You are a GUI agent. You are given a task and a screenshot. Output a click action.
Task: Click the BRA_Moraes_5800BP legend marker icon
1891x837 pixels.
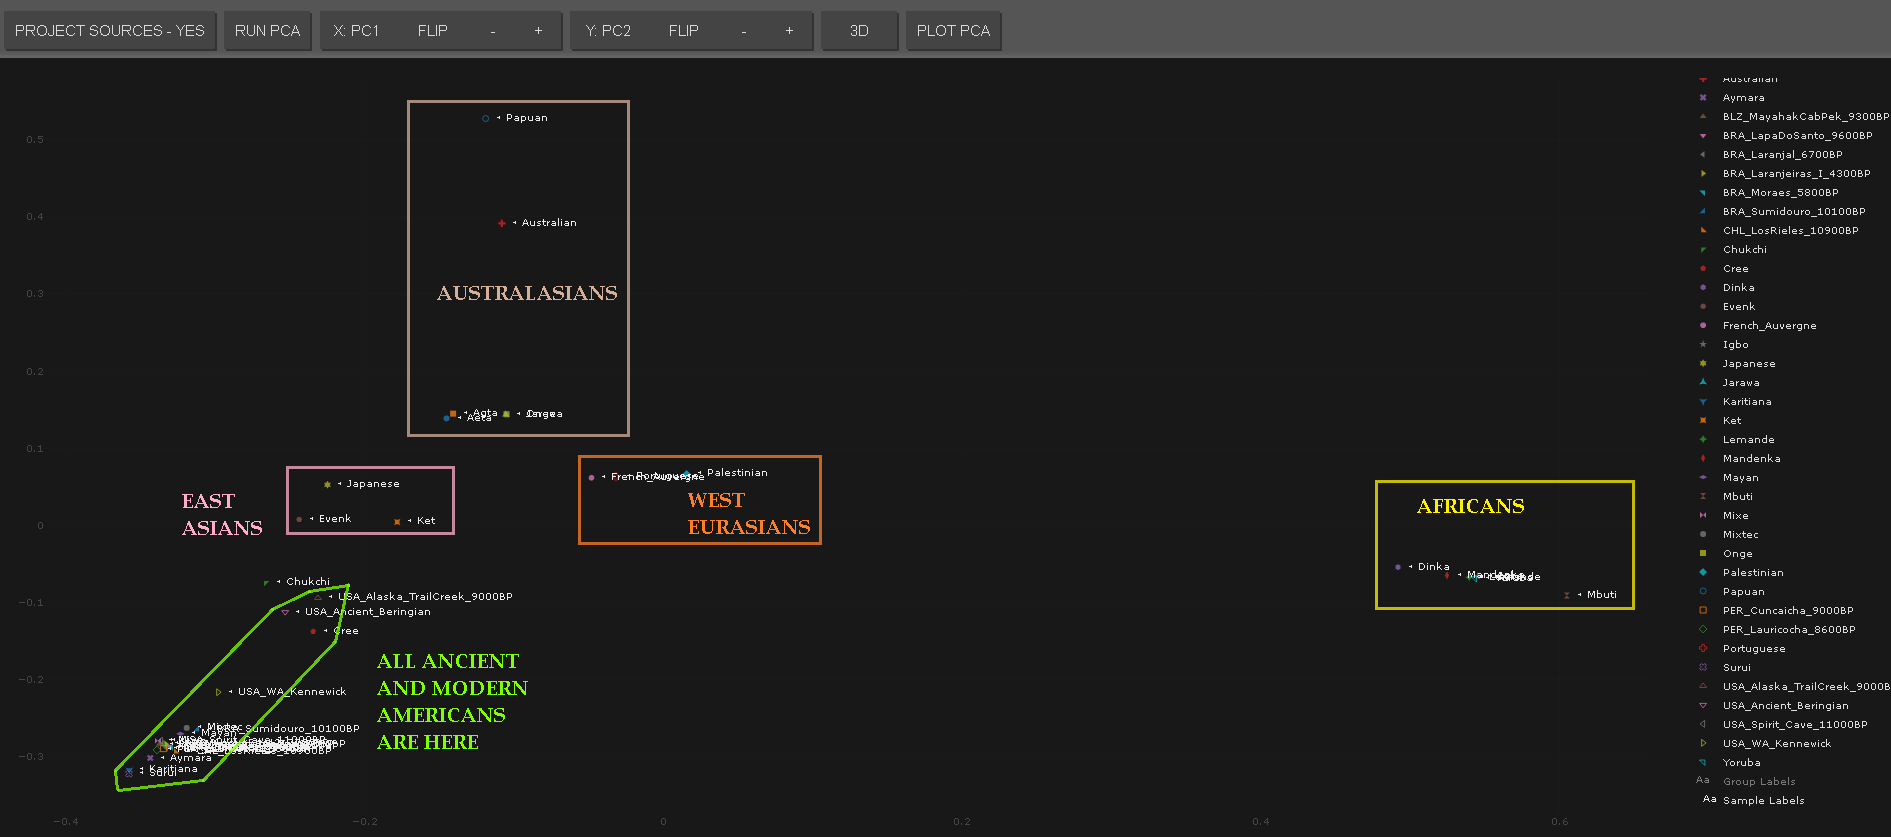coord(1703,193)
